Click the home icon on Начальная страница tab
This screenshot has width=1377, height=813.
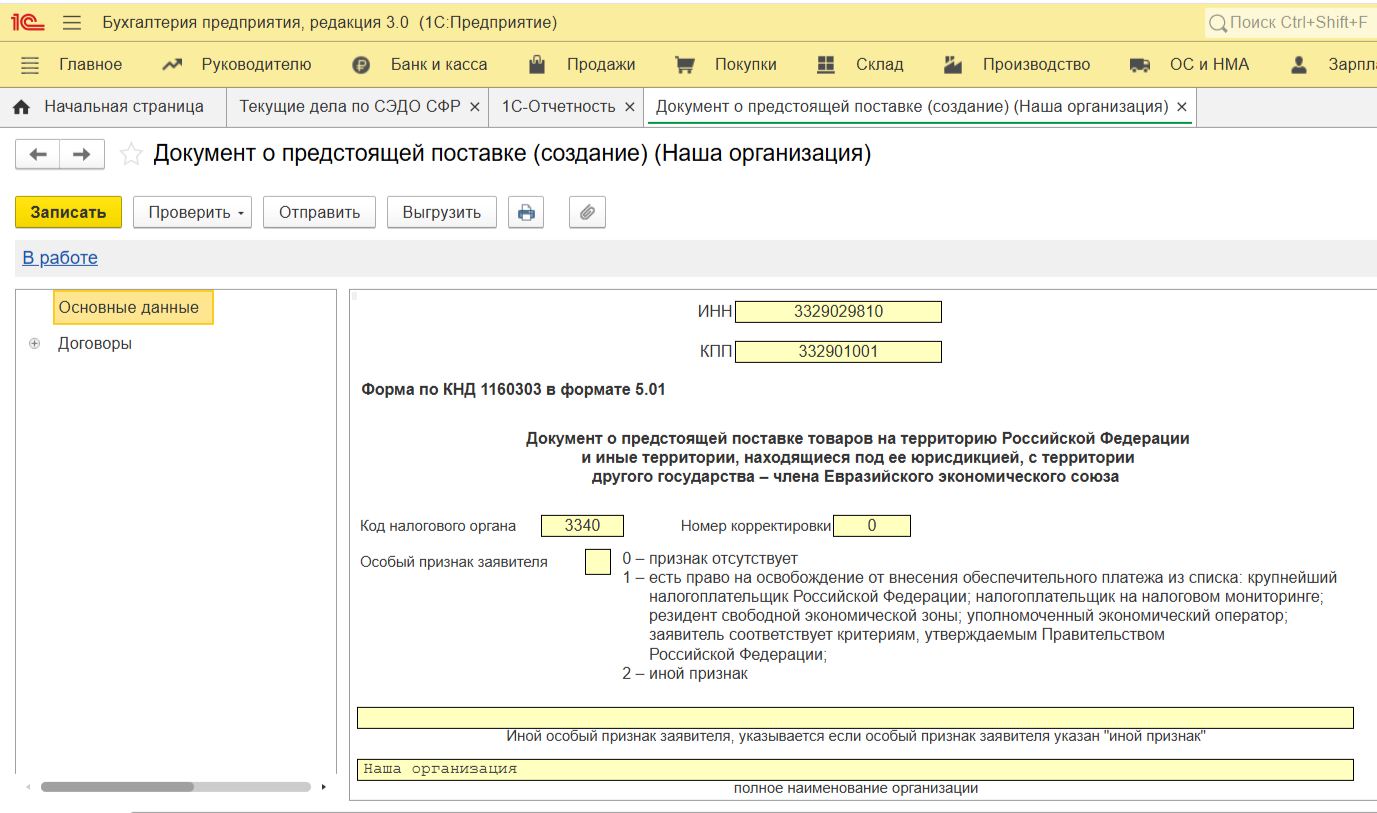point(22,106)
